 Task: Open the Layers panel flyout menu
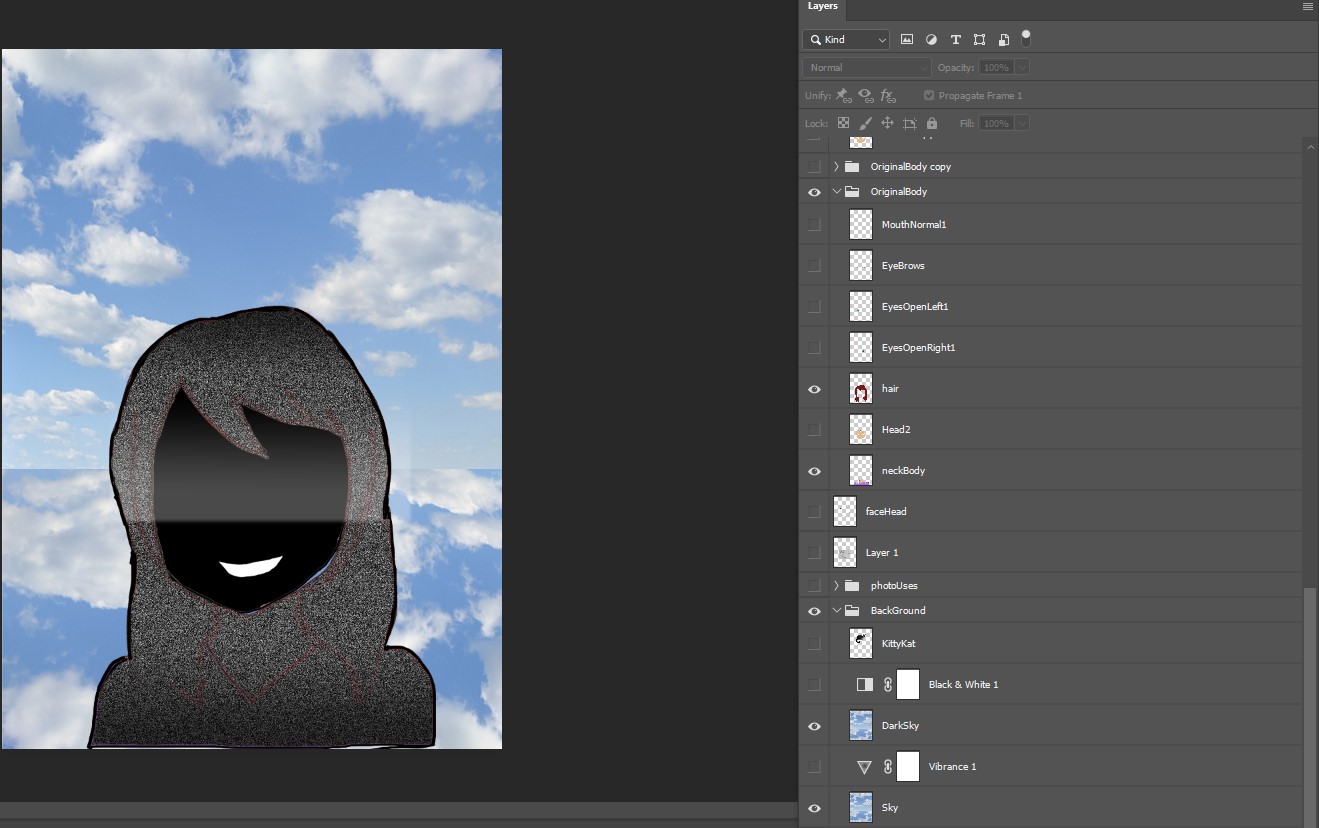1307,7
